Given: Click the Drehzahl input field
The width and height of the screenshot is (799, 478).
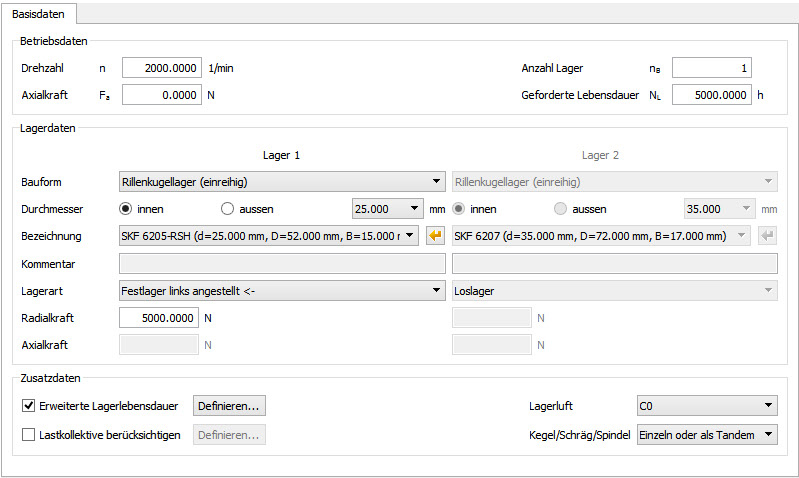Looking at the screenshot, I should point(162,68).
